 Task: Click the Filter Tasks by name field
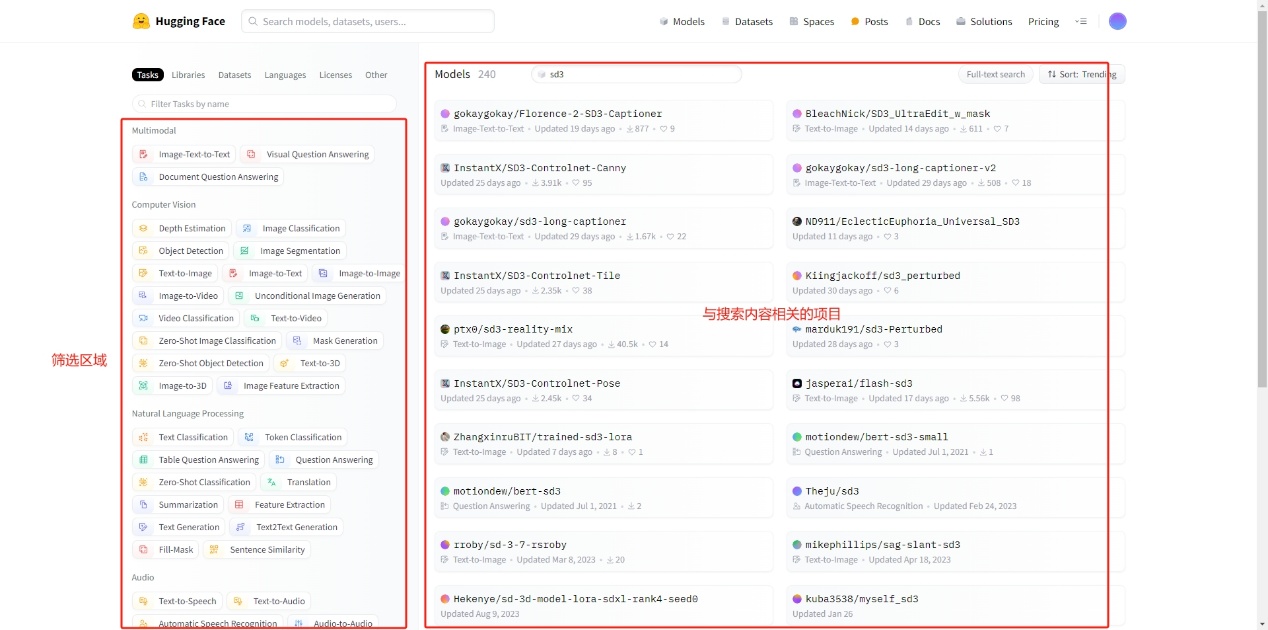coord(265,104)
